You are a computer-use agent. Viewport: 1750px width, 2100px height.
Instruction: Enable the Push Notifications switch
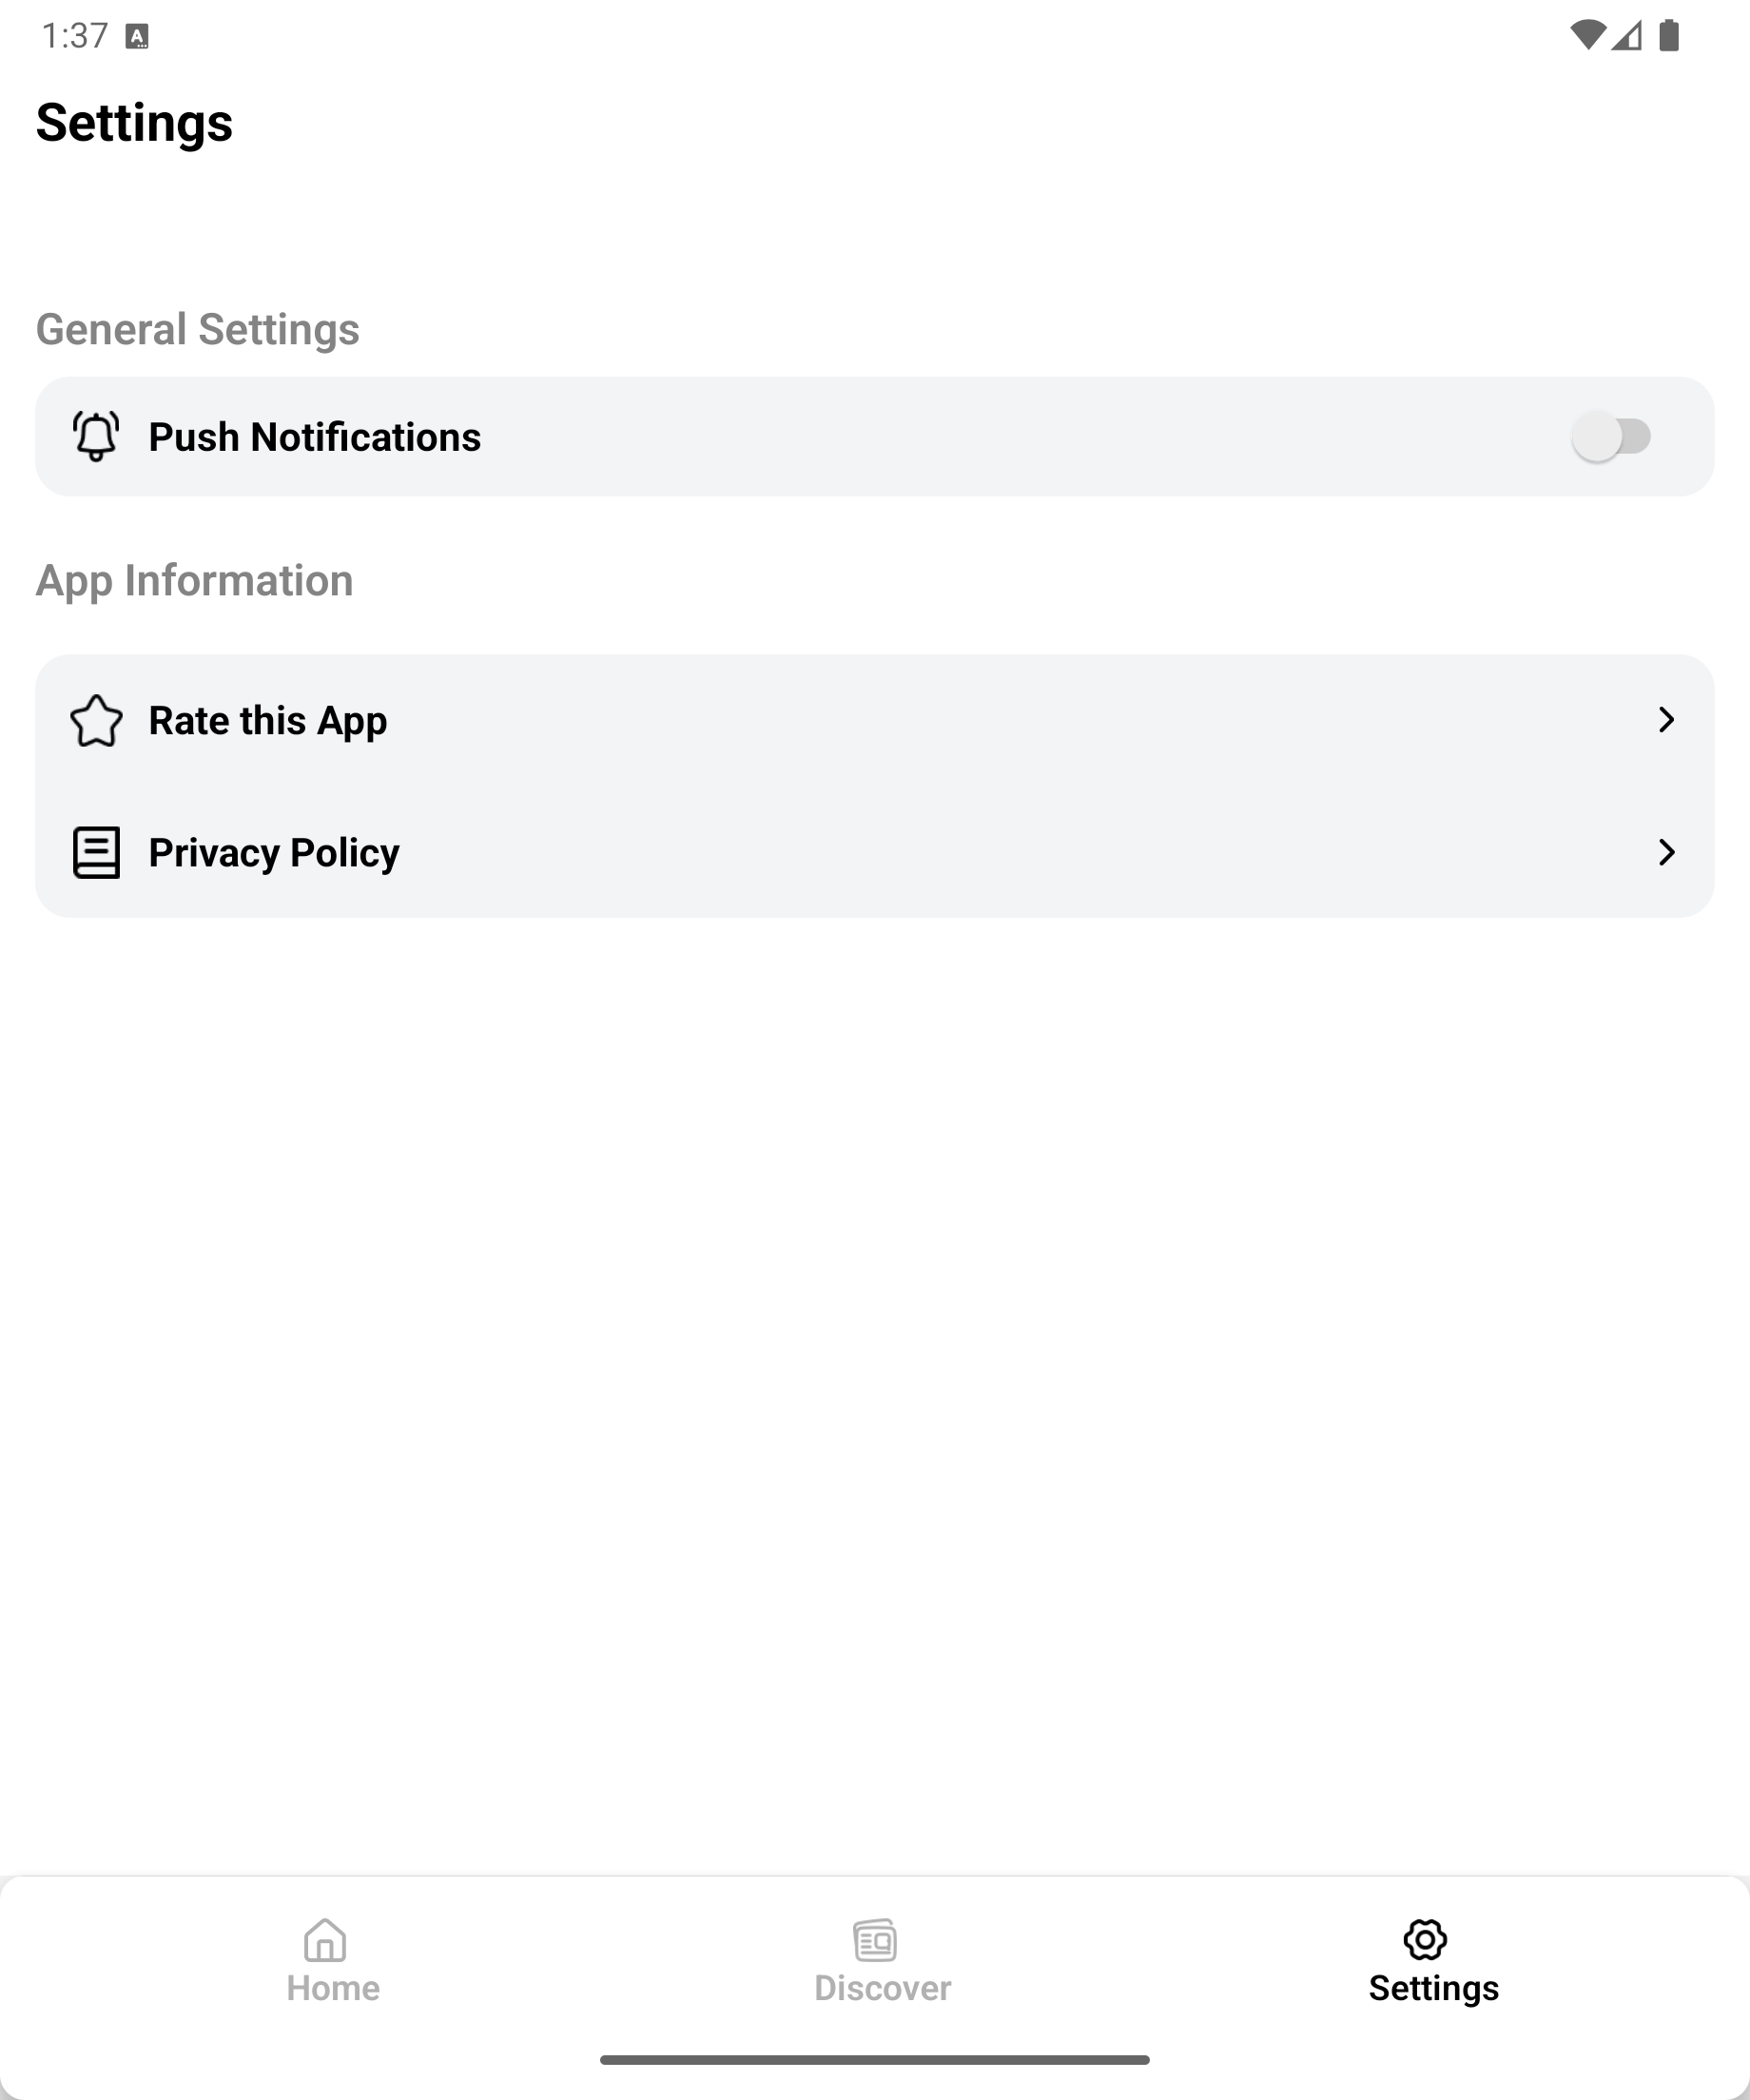(1611, 436)
